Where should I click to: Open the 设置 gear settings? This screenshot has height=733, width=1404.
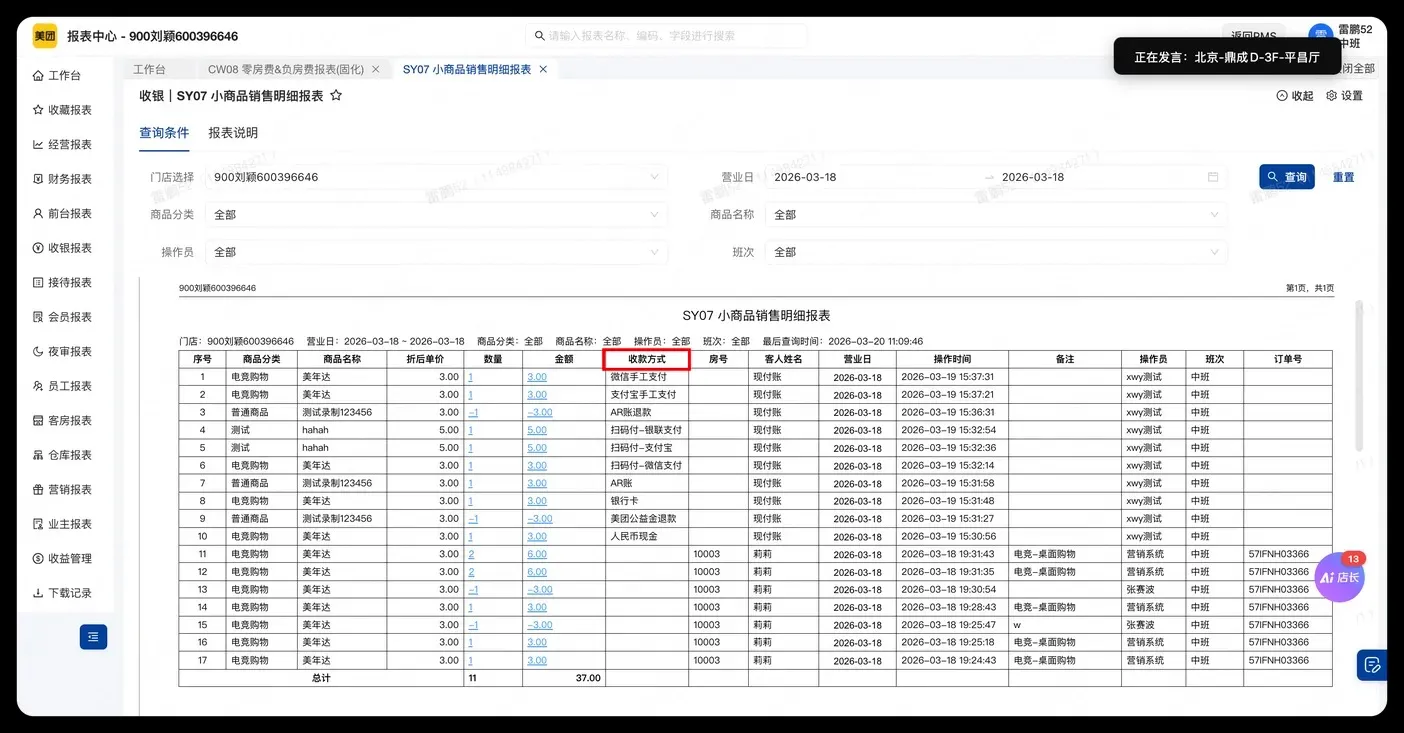[x=1343, y=95]
